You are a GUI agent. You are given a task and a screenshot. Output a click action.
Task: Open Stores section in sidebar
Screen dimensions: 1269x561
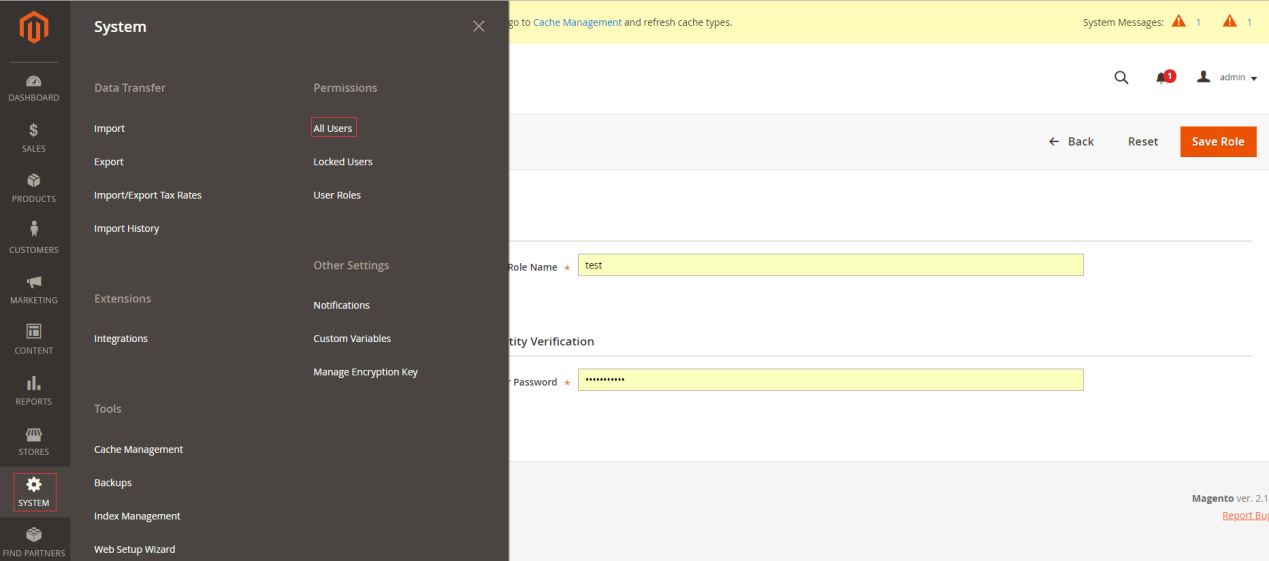(34, 441)
